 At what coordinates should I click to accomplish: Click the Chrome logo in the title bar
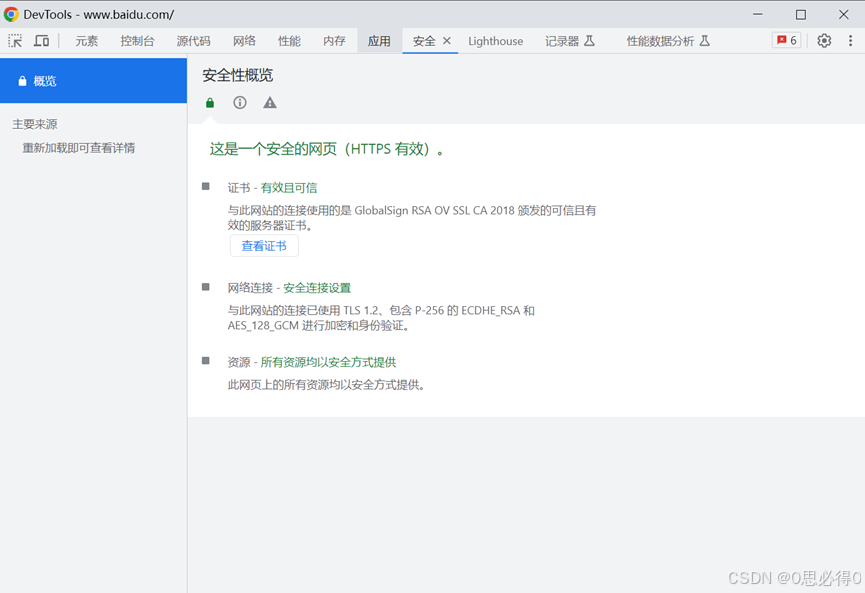(11, 14)
